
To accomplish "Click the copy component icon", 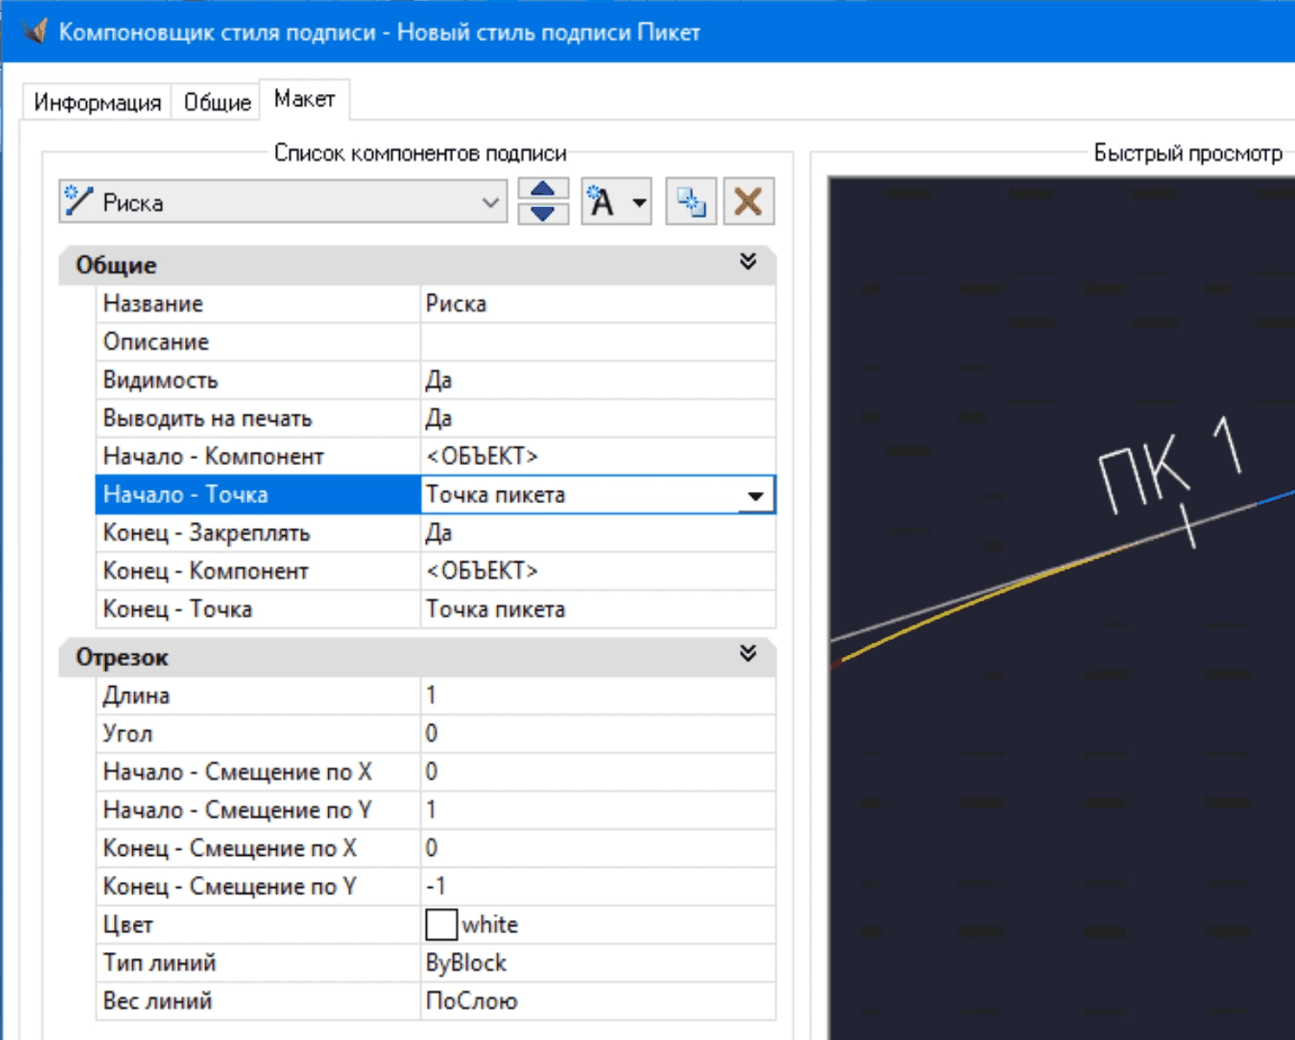I will [691, 202].
